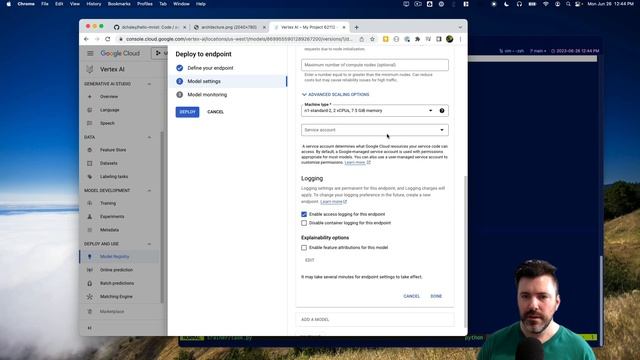The image size is (640, 360).
Task: Open macOS Spotlight search icon
Action: click(x=568, y=4)
